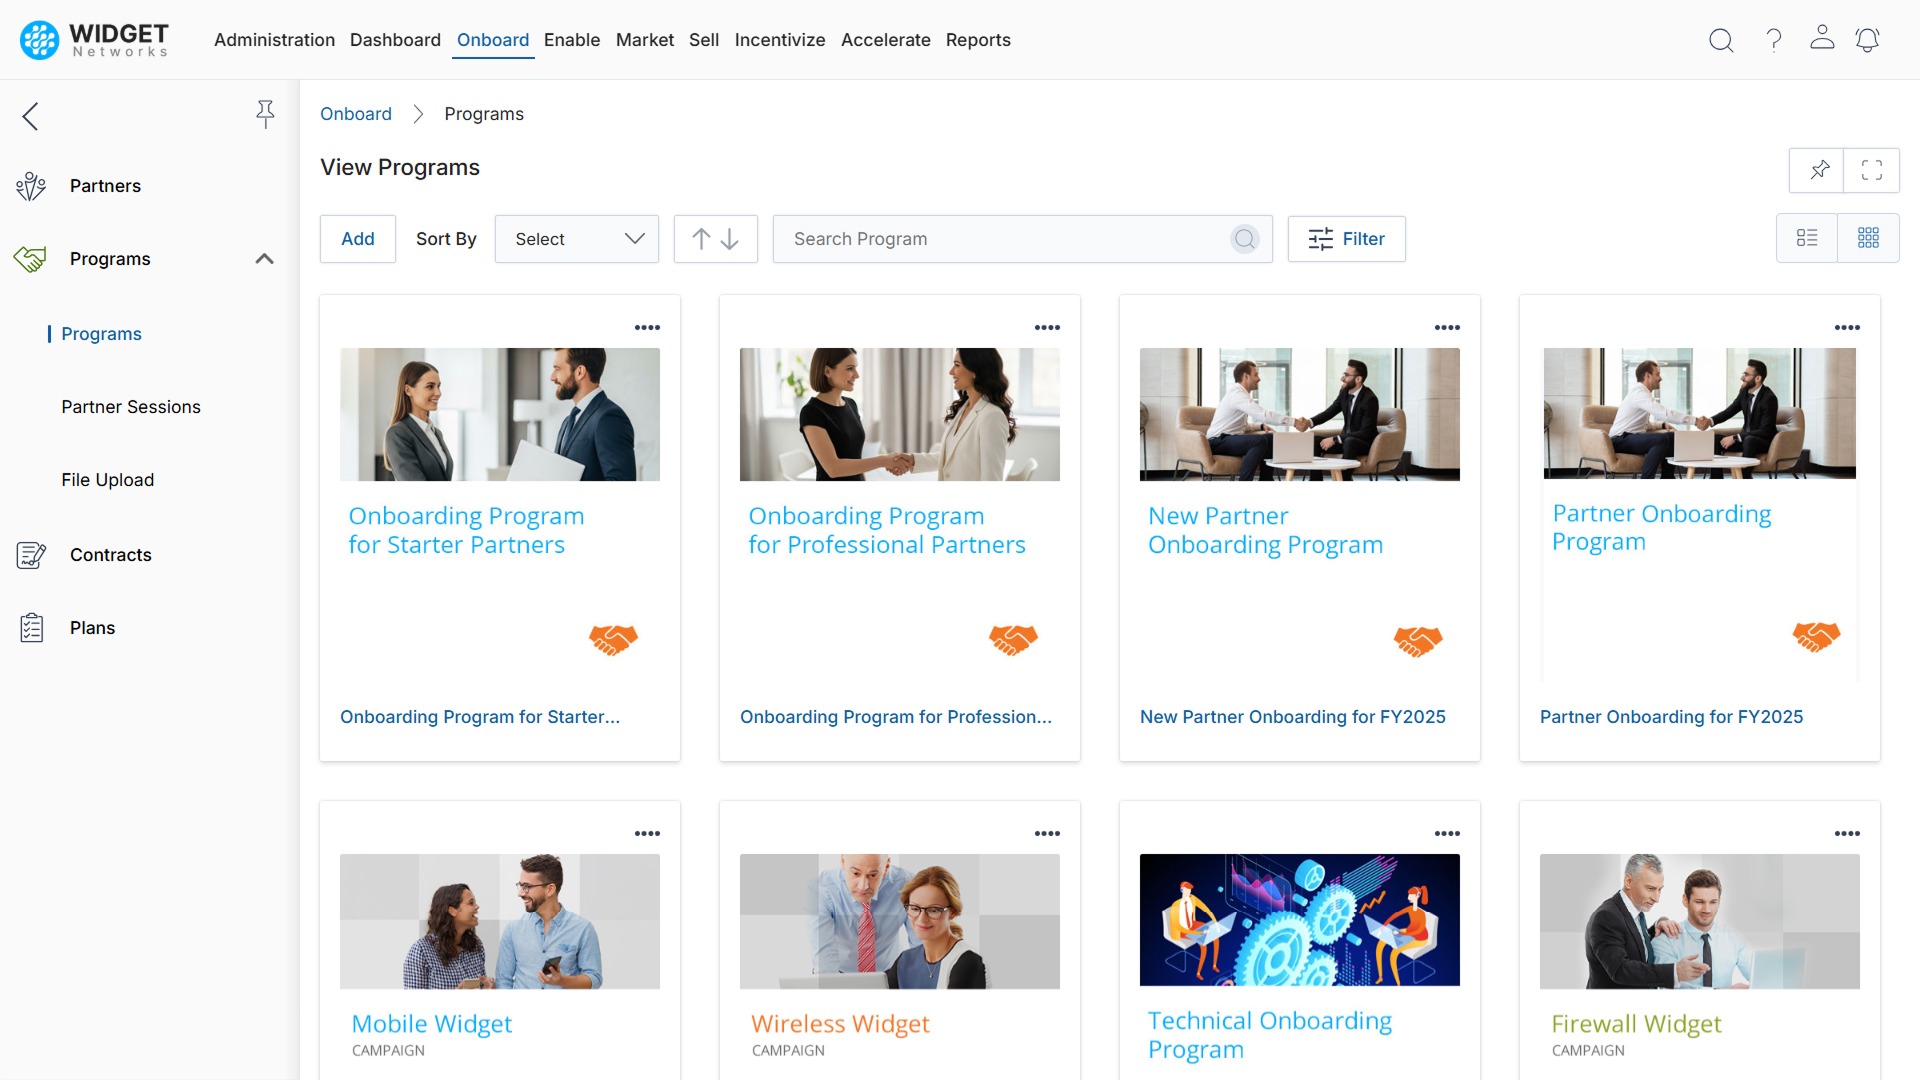Open the global search magnifier
Viewport: 1920px width, 1080px height.
point(1721,40)
